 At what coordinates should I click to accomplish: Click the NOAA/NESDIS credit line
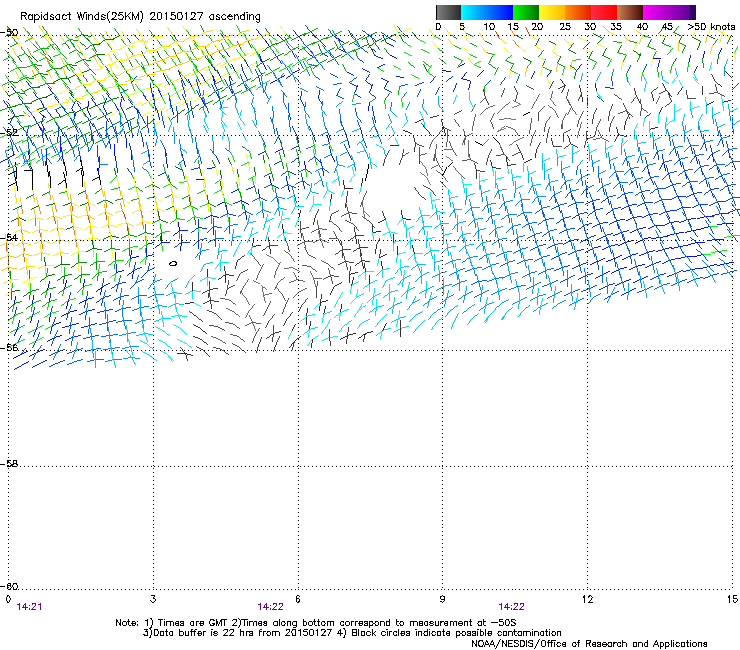(589, 644)
